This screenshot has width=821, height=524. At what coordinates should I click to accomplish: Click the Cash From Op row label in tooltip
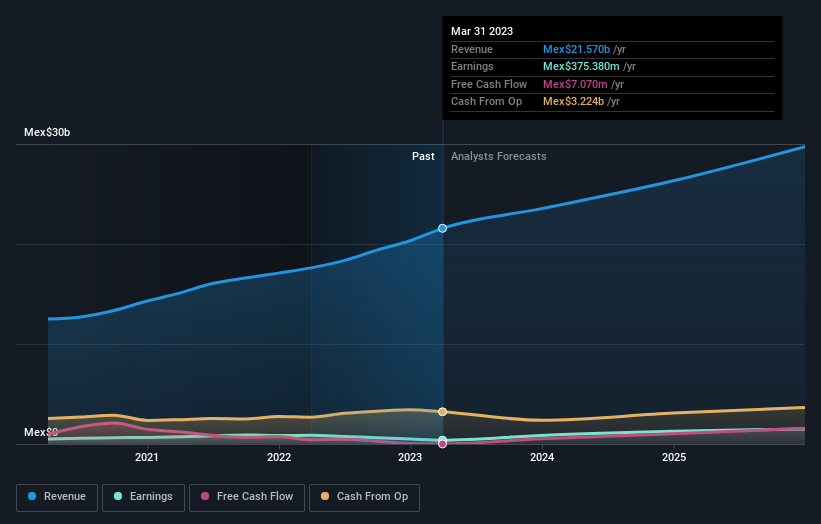click(x=486, y=102)
